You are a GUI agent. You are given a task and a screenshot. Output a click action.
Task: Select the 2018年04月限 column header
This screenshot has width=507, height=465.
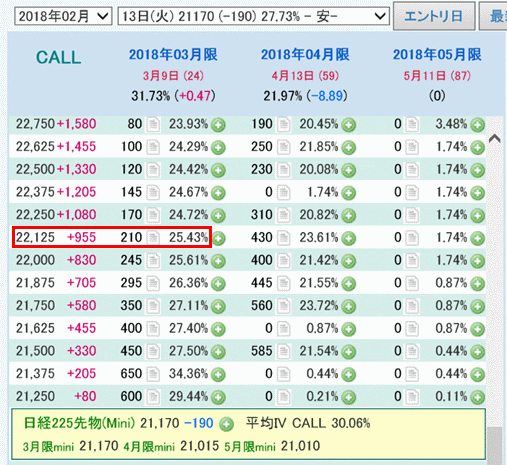[305, 55]
